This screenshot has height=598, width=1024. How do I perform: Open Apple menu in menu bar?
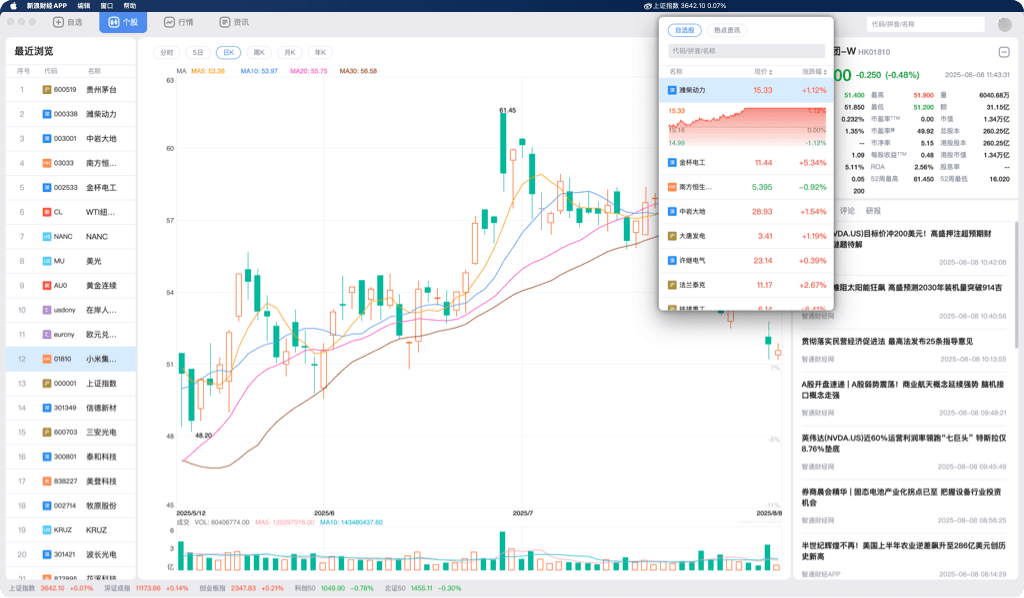point(13,5)
